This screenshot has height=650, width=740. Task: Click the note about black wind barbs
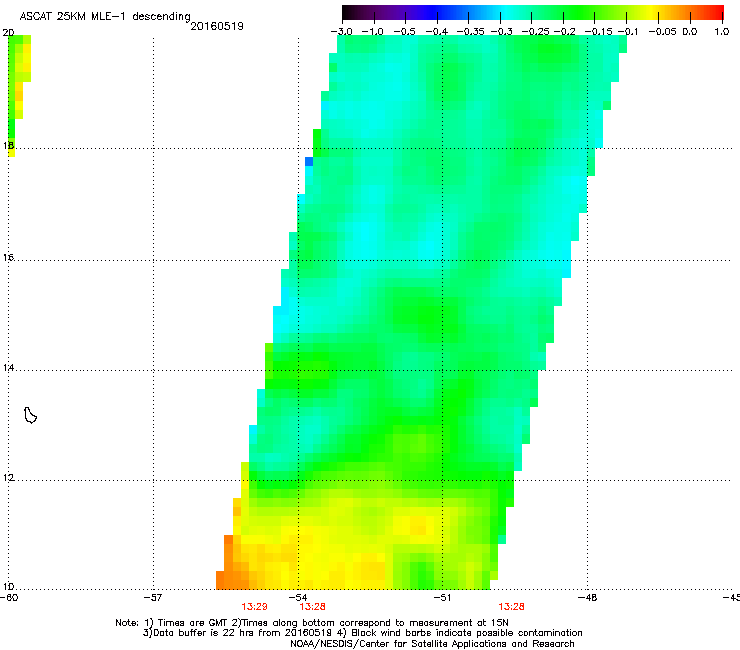click(467, 633)
